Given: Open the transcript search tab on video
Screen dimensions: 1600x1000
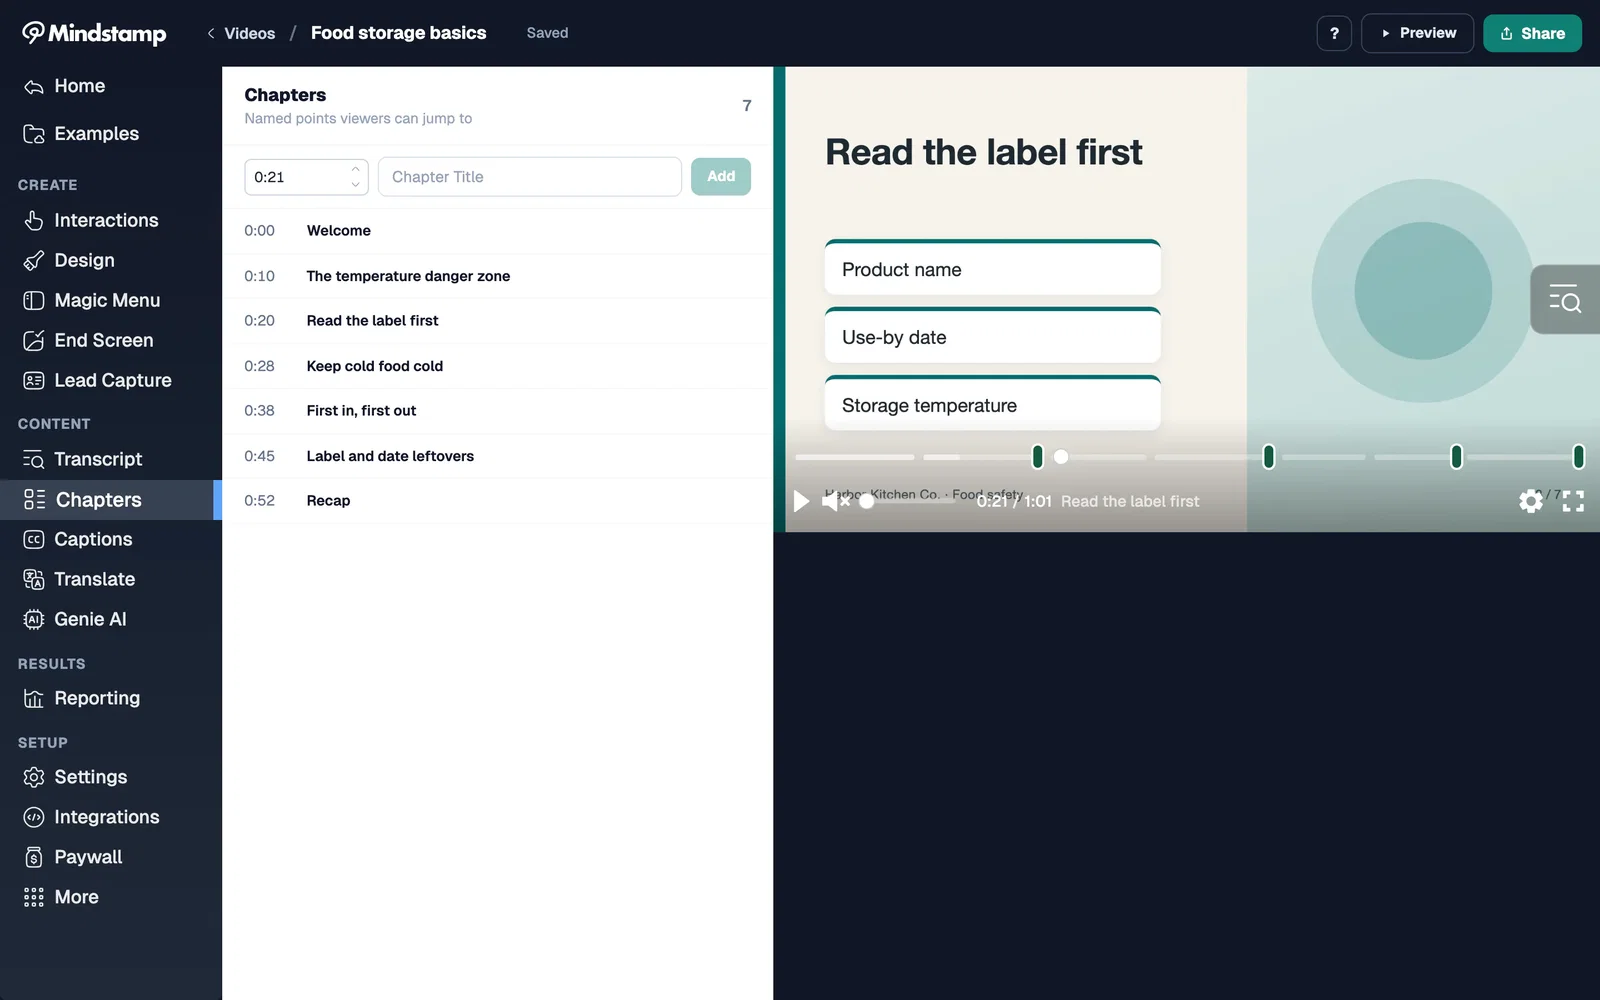Looking at the screenshot, I should click(x=1565, y=299).
